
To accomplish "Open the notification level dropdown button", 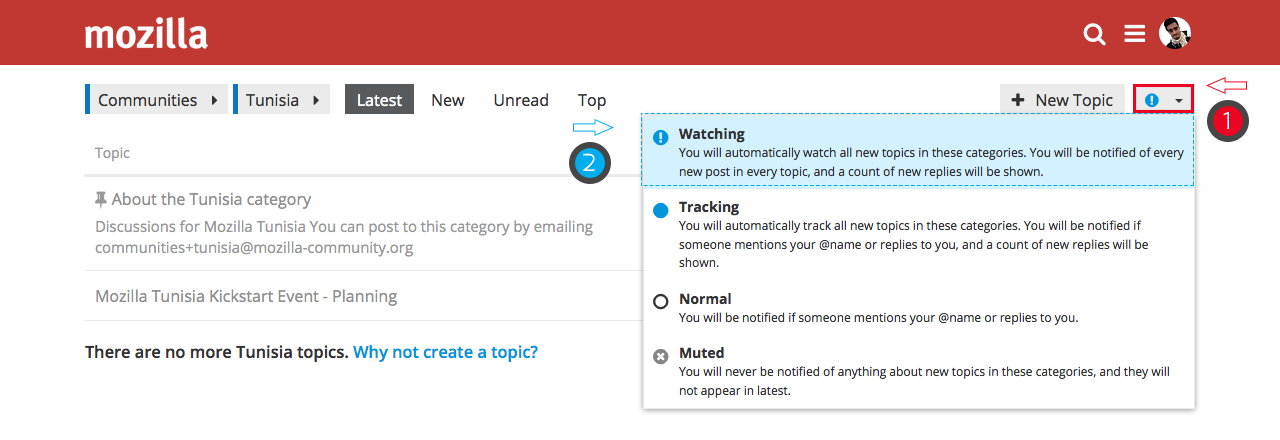I will tap(1164, 100).
